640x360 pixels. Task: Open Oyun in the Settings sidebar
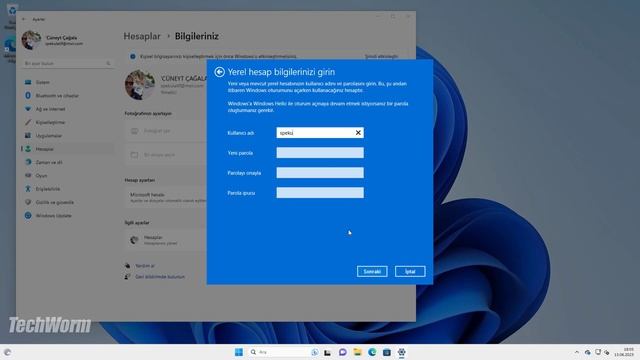pos(67,176)
